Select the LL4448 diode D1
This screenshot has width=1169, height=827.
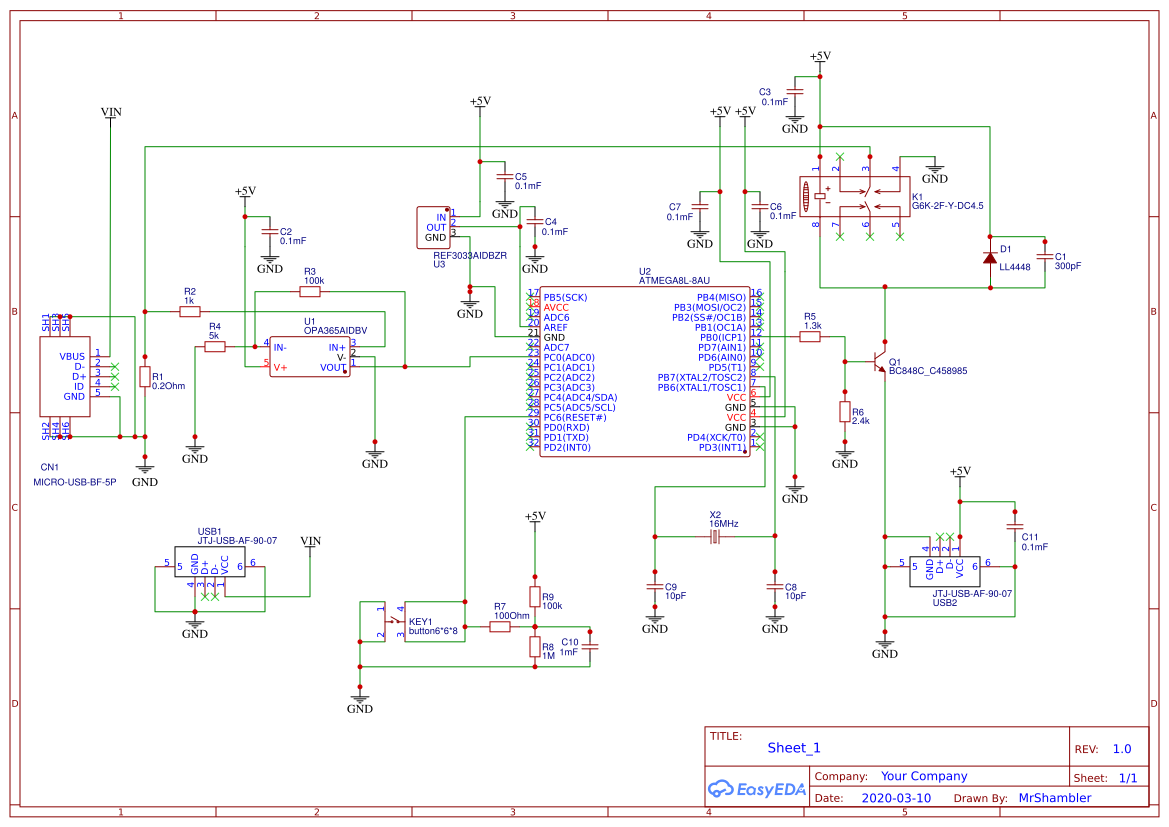989,258
